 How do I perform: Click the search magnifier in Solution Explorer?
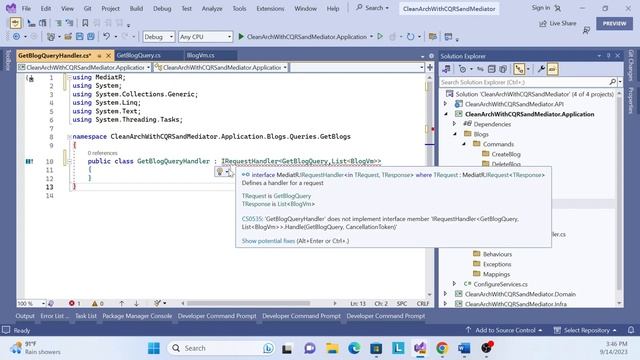613,82
